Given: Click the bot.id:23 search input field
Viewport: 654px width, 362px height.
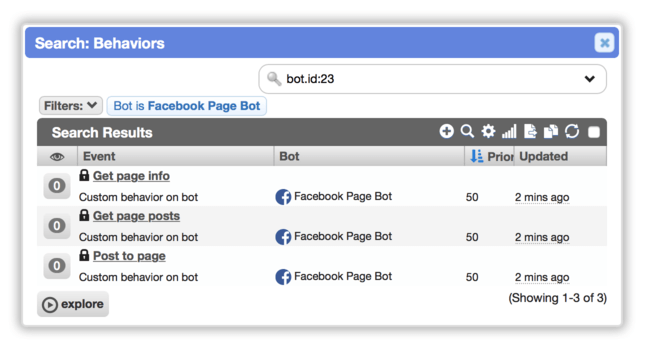Looking at the screenshot, I should (x=433, y=79).
